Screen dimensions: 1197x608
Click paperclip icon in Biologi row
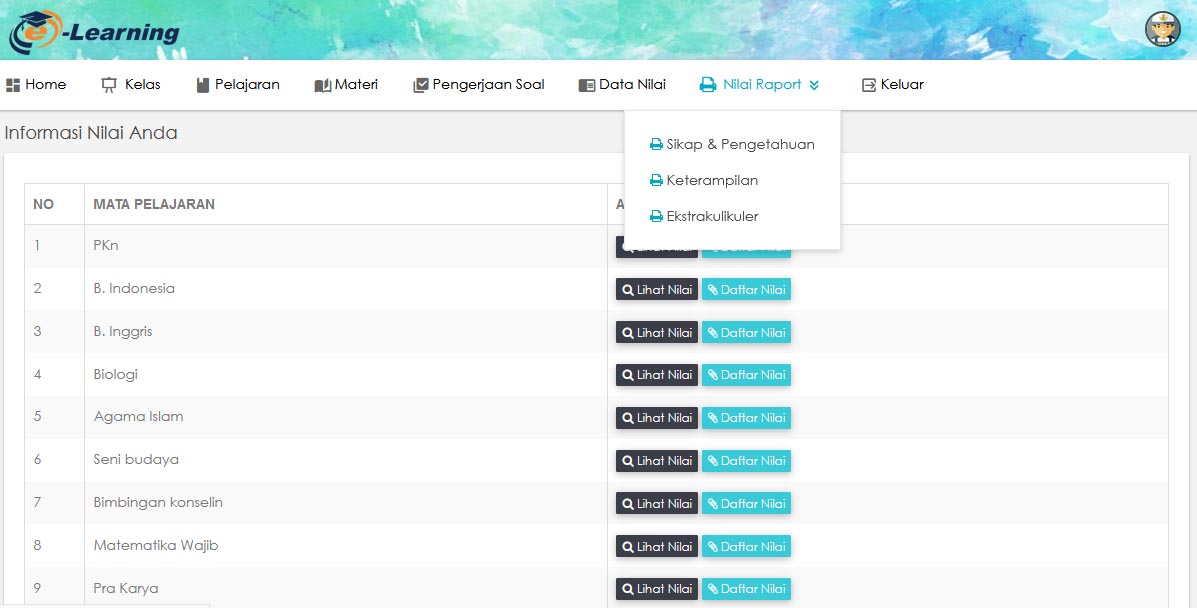712,375
